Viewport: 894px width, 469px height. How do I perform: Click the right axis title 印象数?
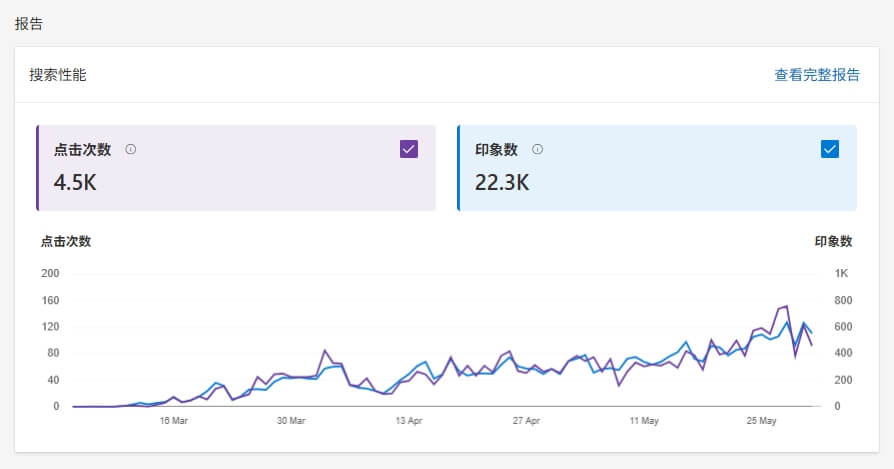tap(833, 241)
